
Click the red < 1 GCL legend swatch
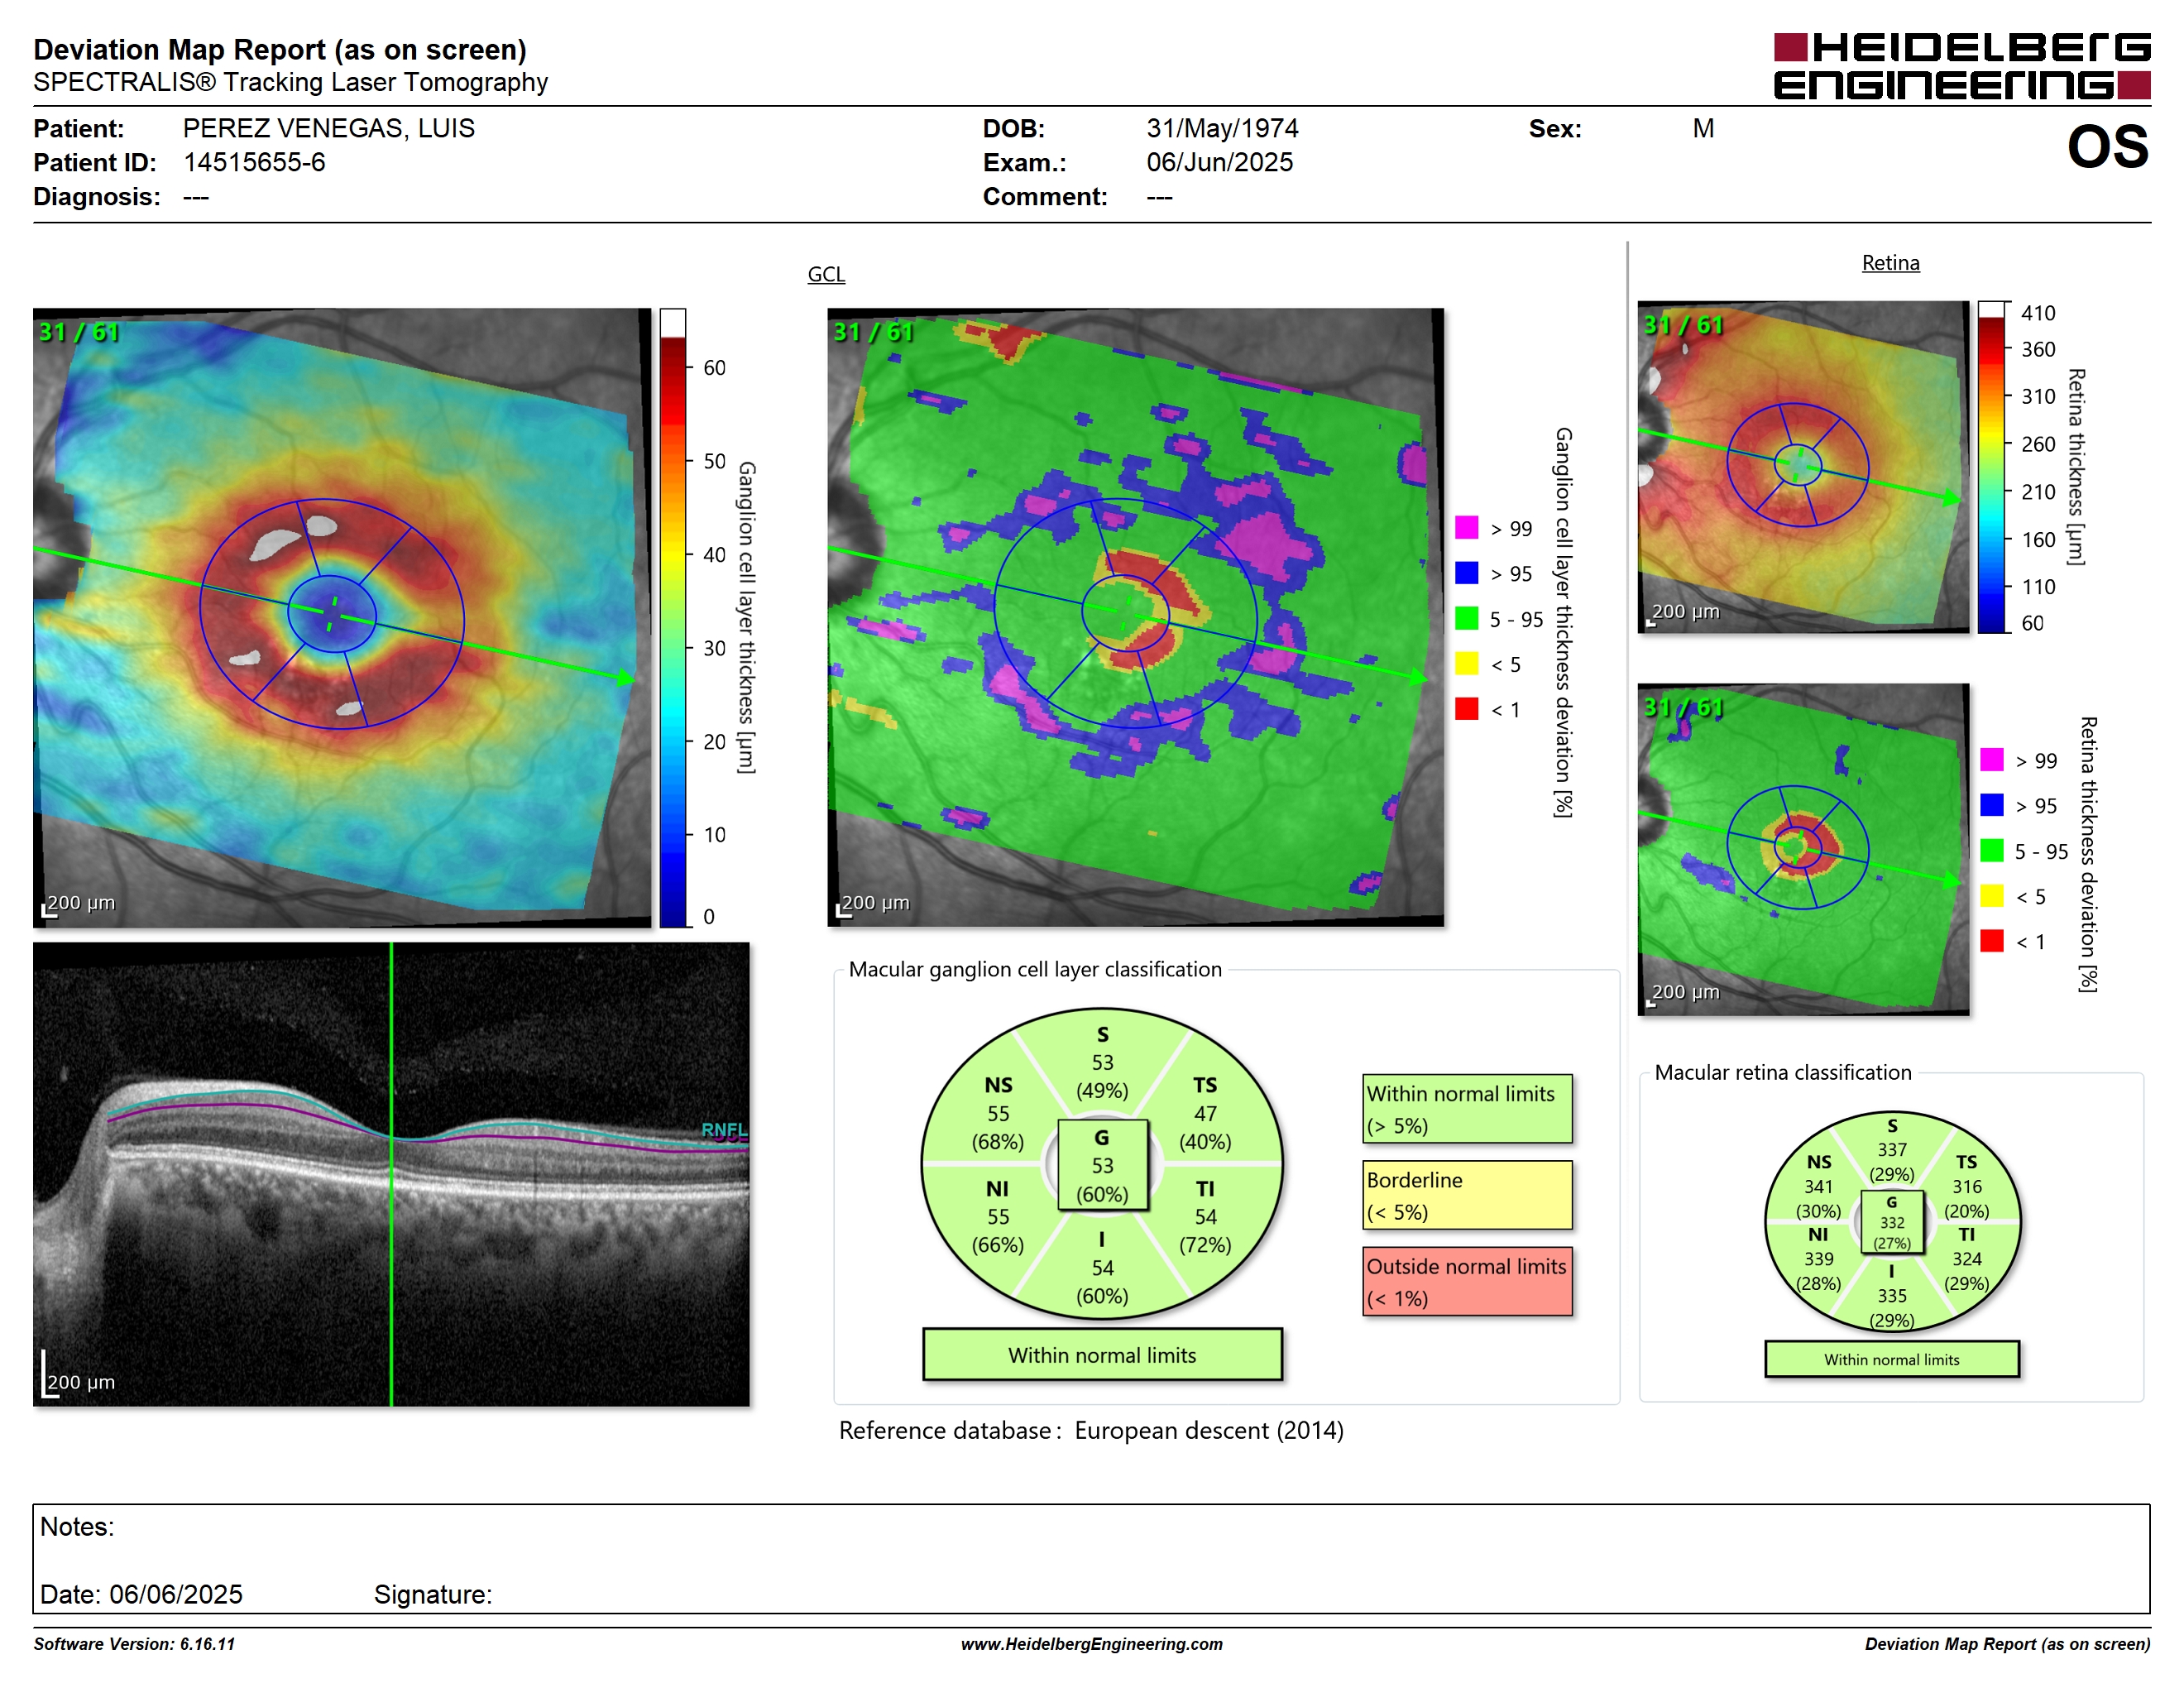coord(1466,709)
